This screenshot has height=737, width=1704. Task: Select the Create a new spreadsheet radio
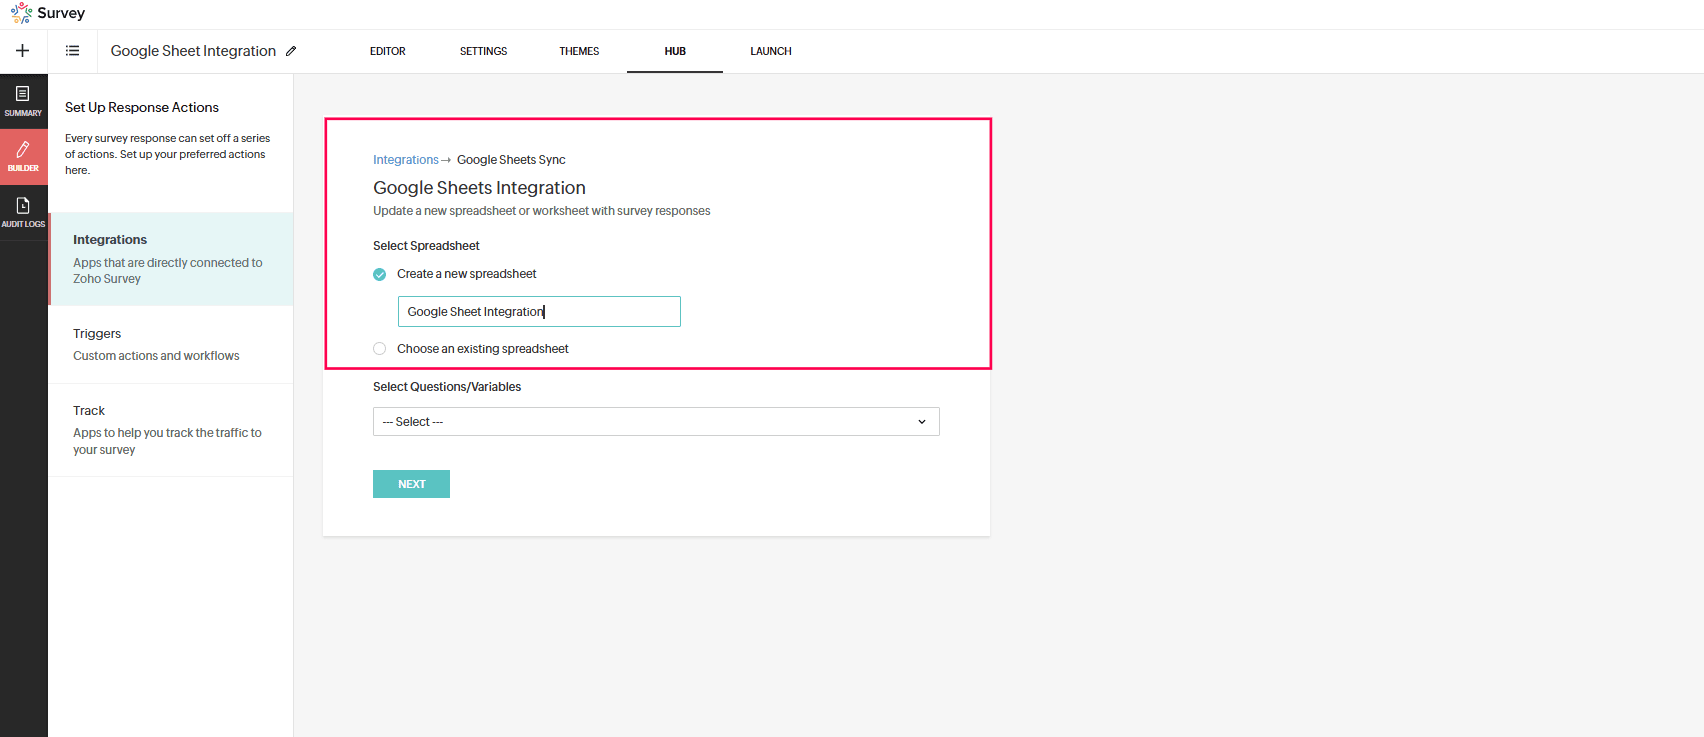(380, 274)
